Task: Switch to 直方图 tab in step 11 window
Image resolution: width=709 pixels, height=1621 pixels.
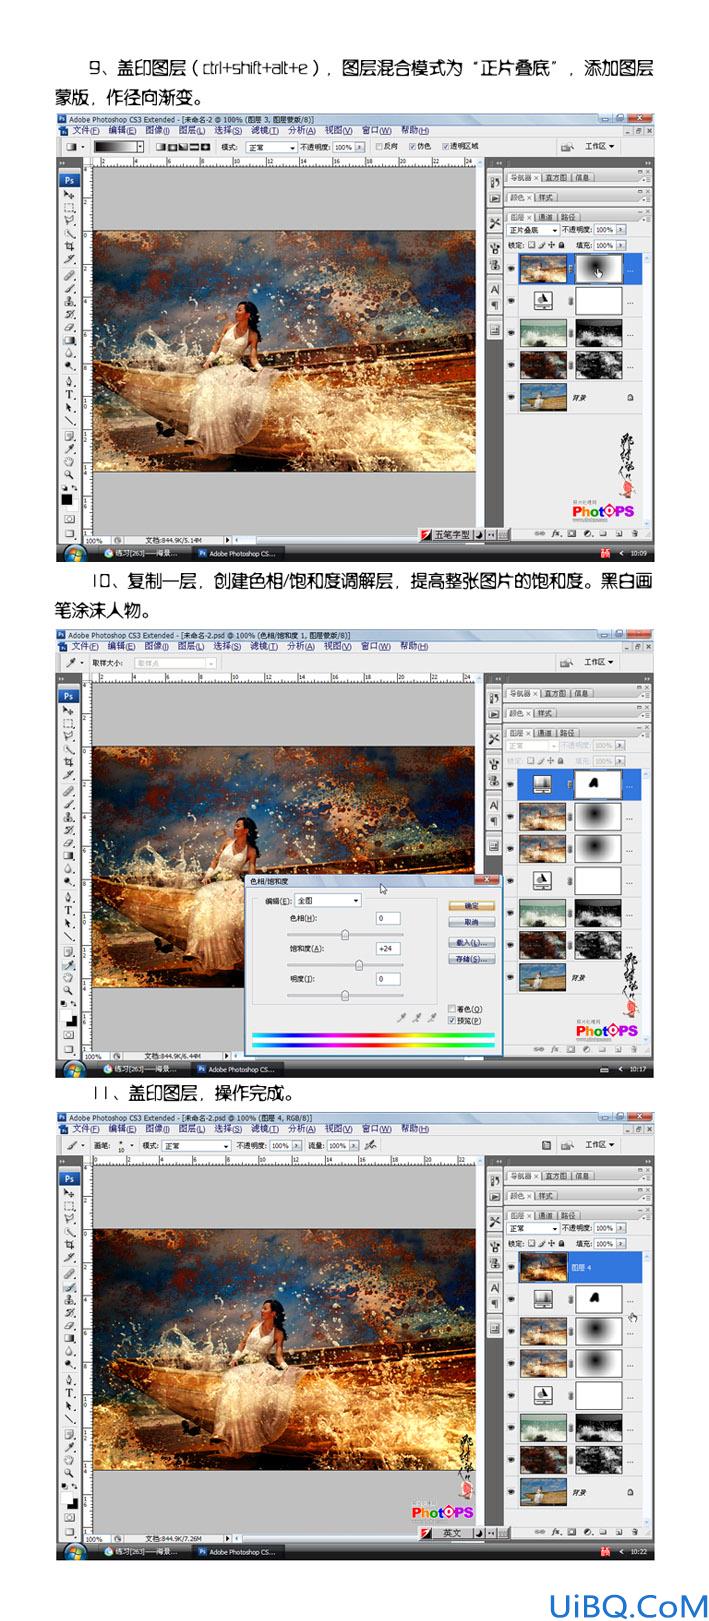Action: pyautogui.click(x=556, y=1176)
